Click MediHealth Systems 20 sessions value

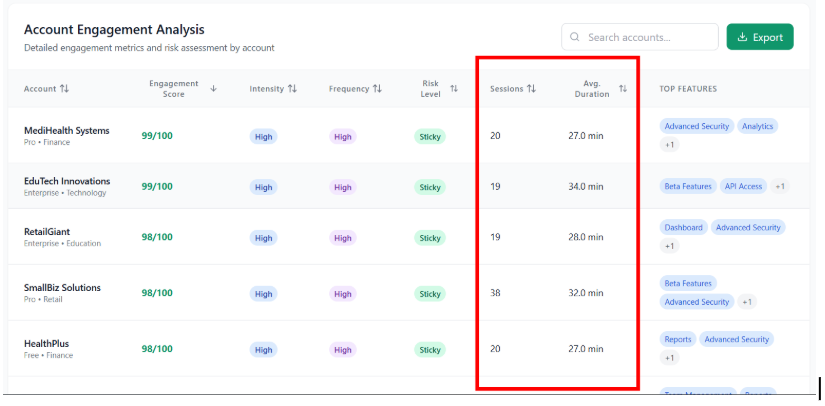coord(495,136)
